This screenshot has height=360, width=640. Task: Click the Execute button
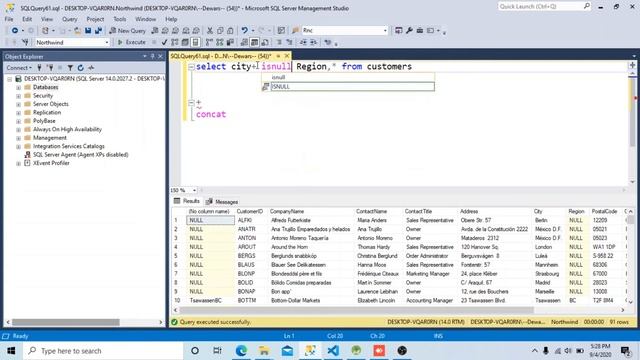pyautogui.click(x=131, y=42)
